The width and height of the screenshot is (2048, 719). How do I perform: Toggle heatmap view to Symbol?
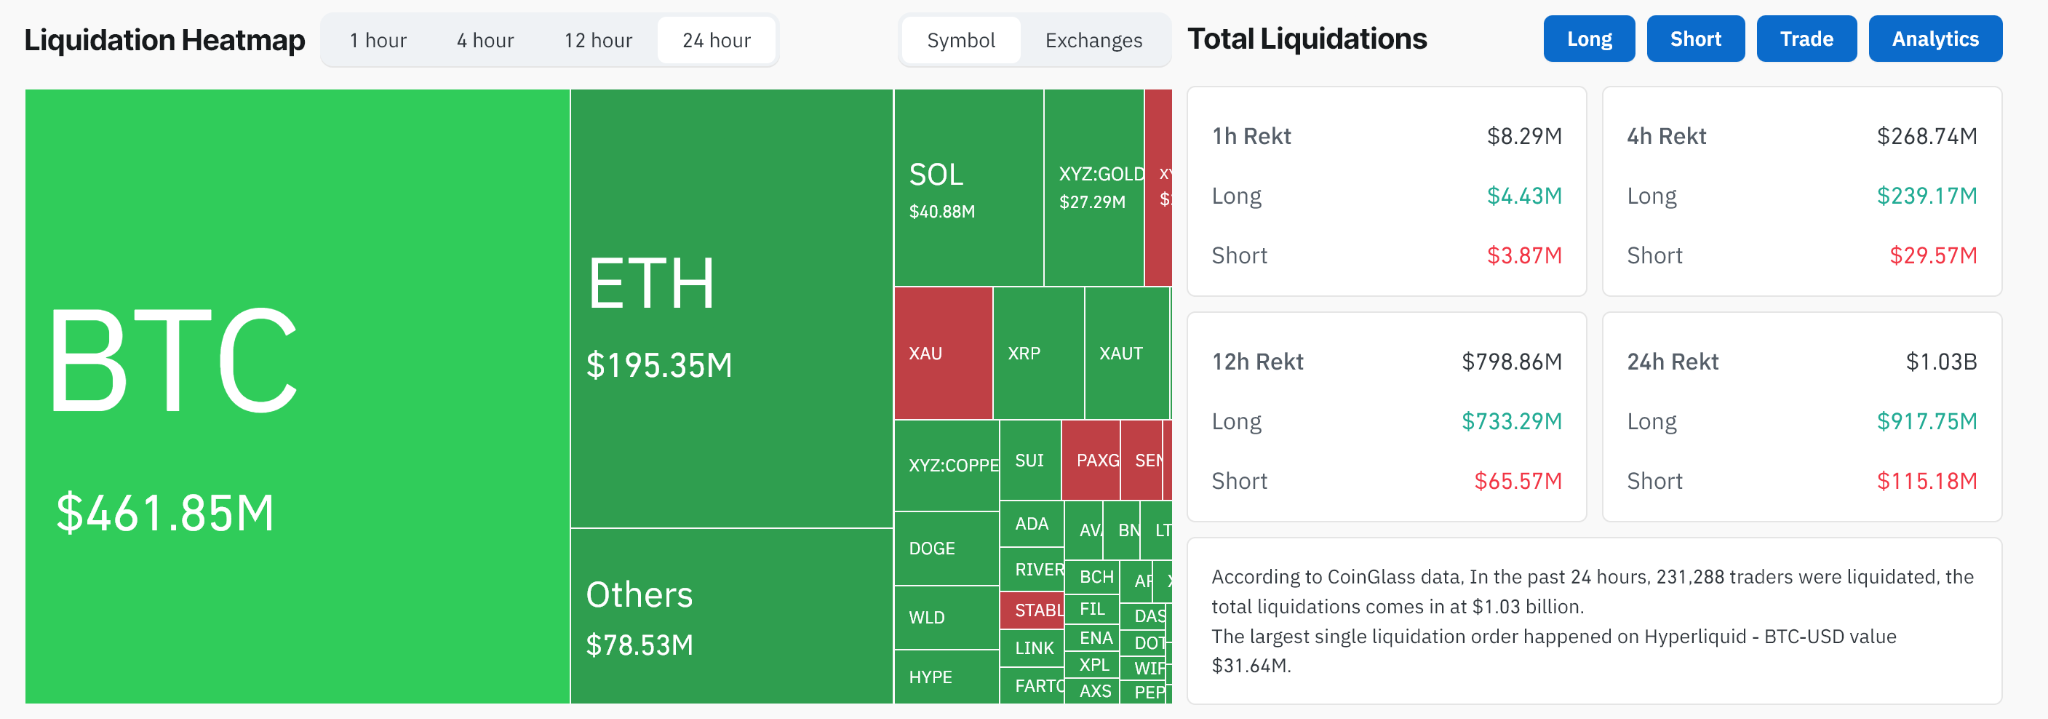click(x=960, y=41)
